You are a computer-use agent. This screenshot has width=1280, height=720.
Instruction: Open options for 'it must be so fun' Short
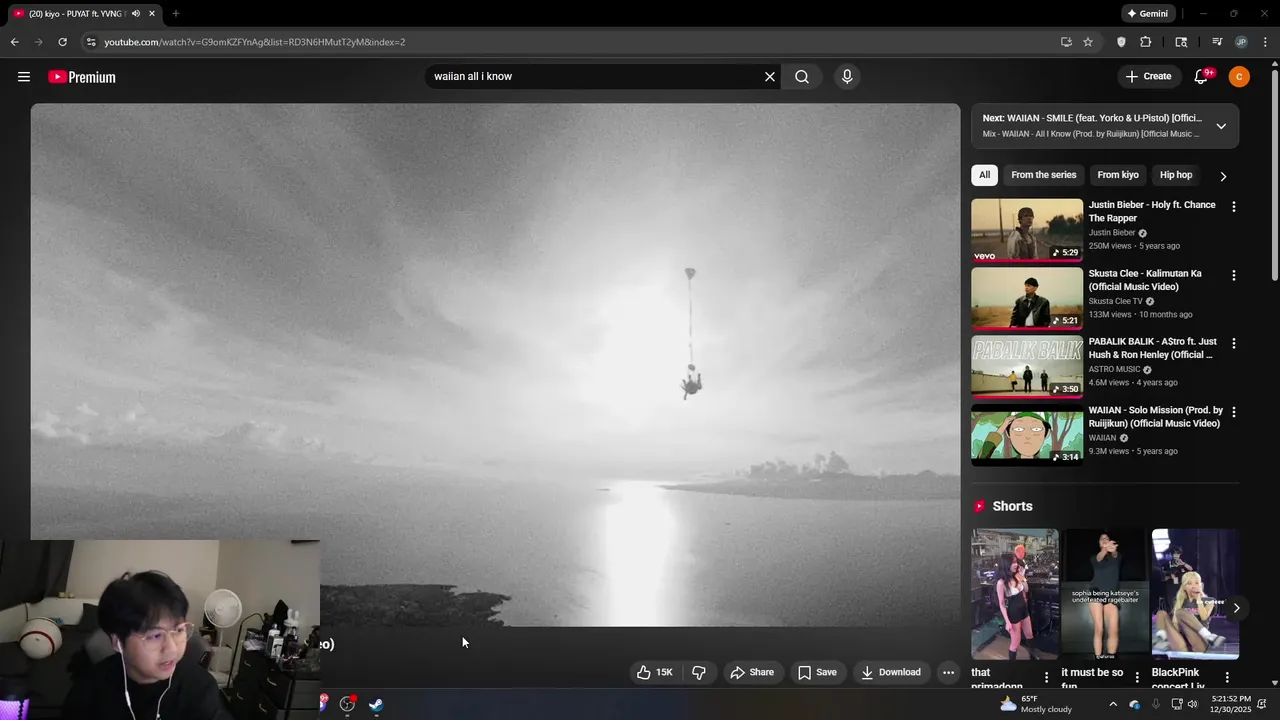[1137, 677]
